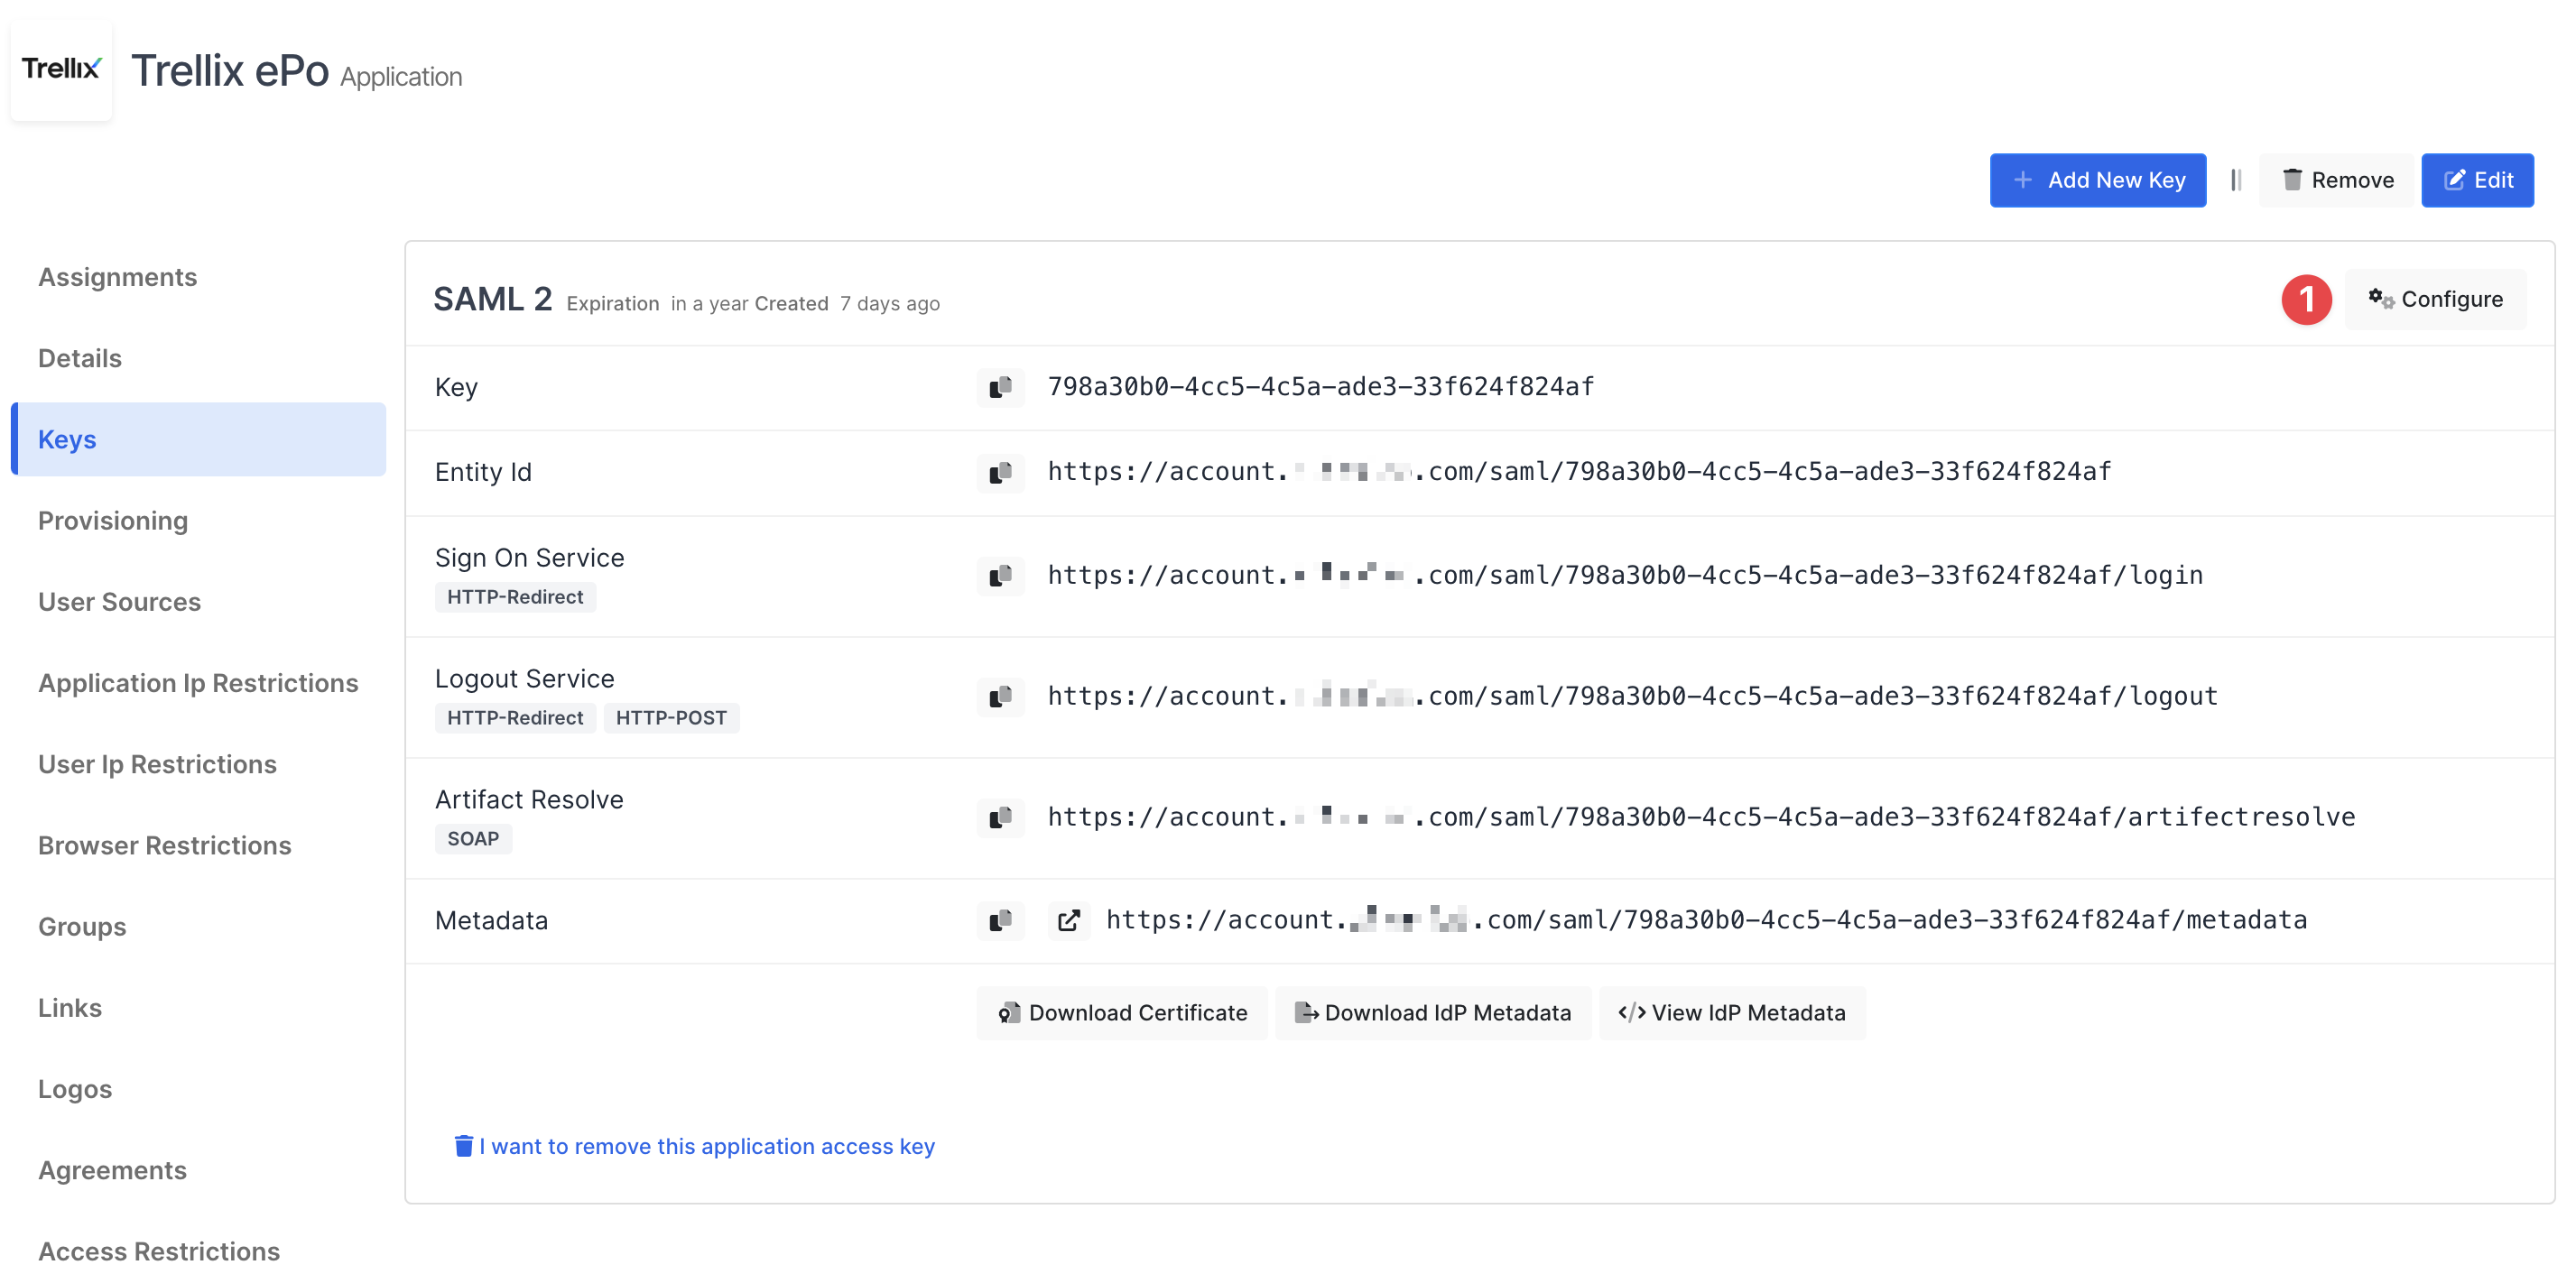Viewport: 2576px width, 1274px height.
Task: Edit the Trellix ePo application
Action: pyautogui.click(x=2477, y=180)
